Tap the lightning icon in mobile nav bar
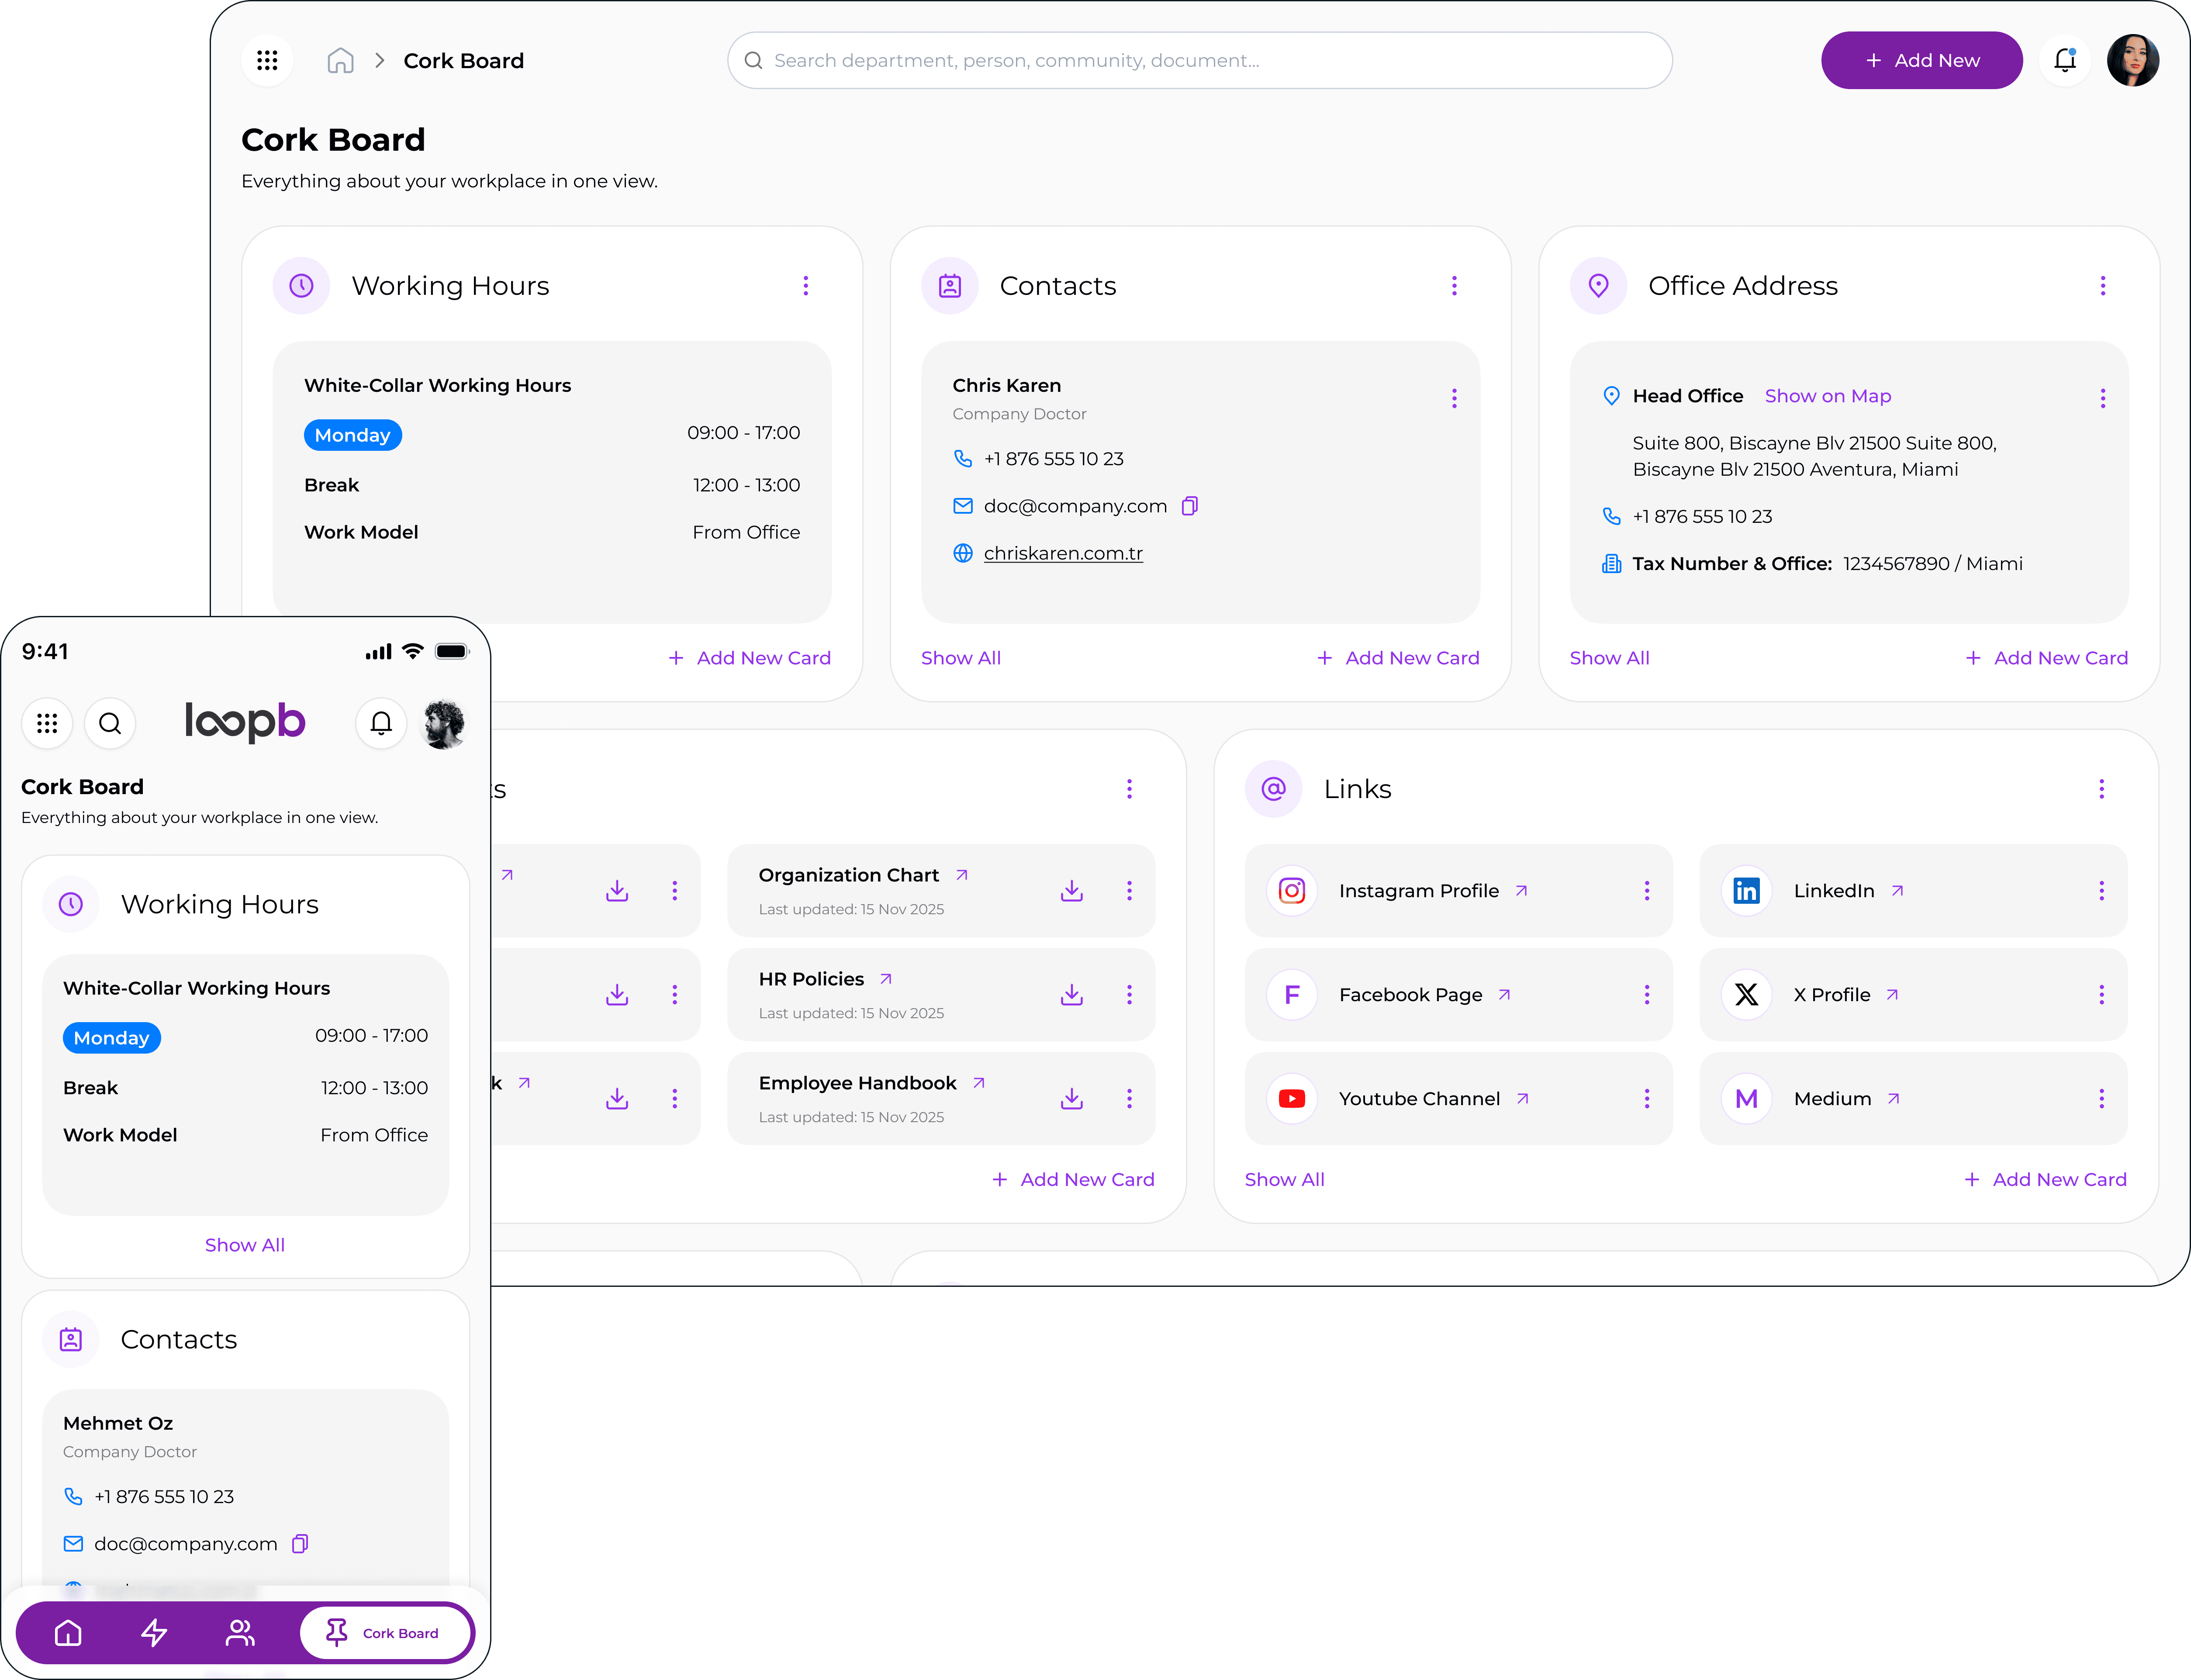This screenshot has height=1680, width=2191. point(154,1633)
